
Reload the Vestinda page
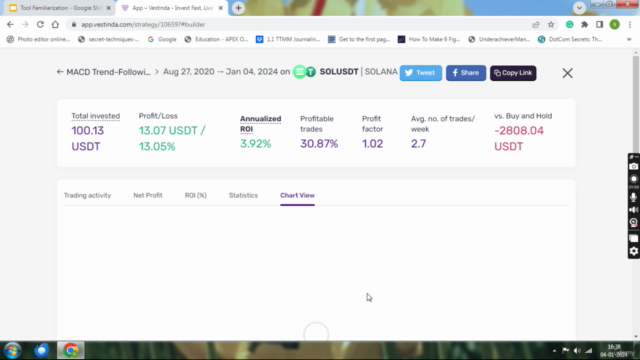tap(40, 24)
